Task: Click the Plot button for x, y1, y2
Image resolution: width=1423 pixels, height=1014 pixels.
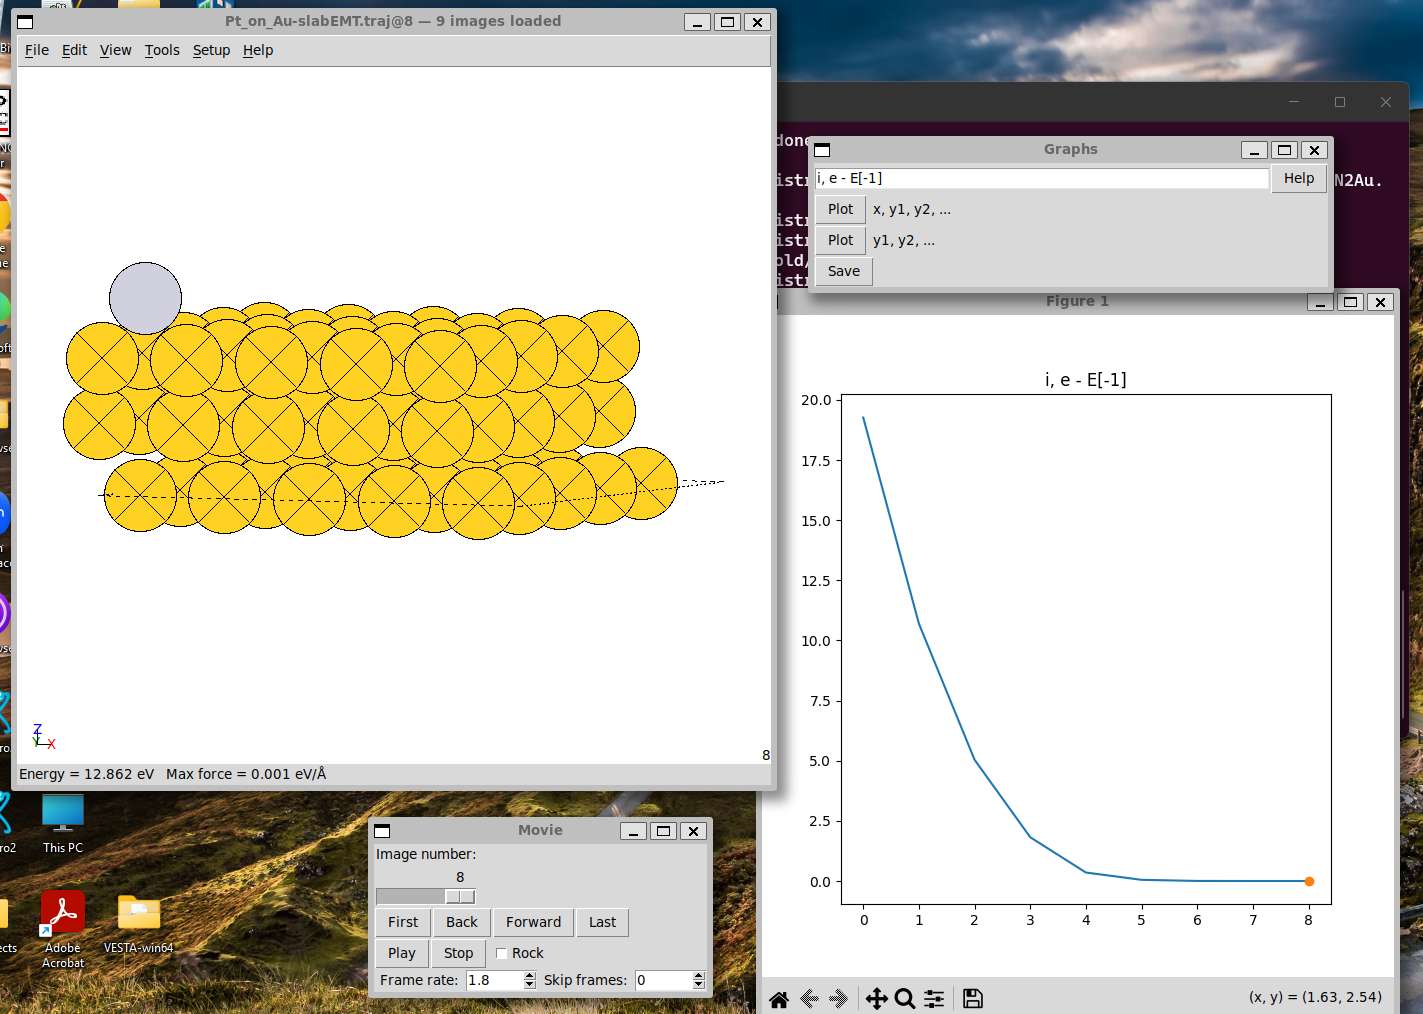Action: tap(840, 209)
